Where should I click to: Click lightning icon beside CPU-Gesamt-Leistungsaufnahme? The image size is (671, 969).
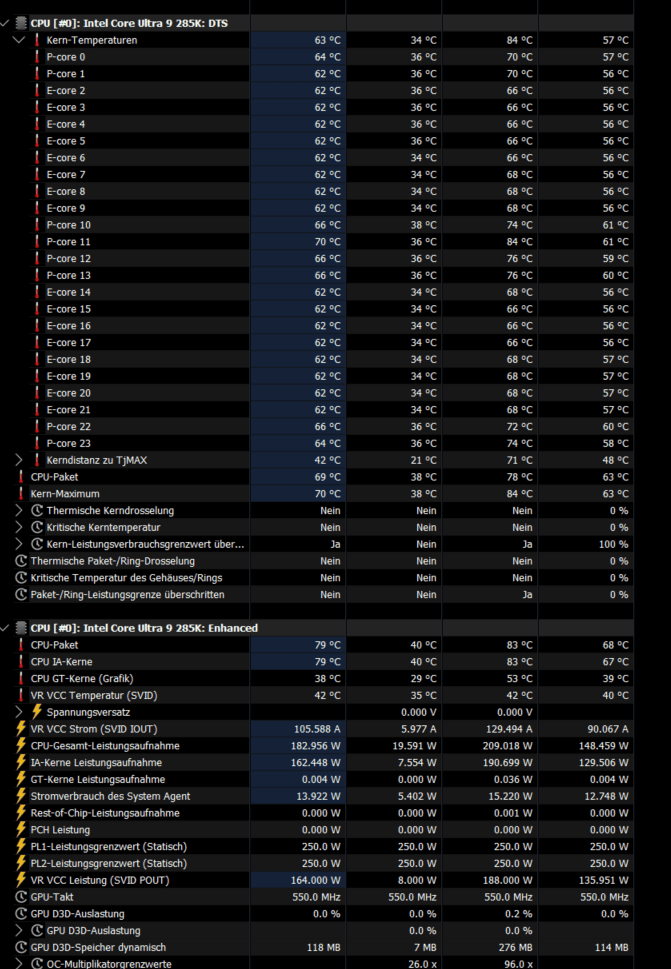click(21, 745)
